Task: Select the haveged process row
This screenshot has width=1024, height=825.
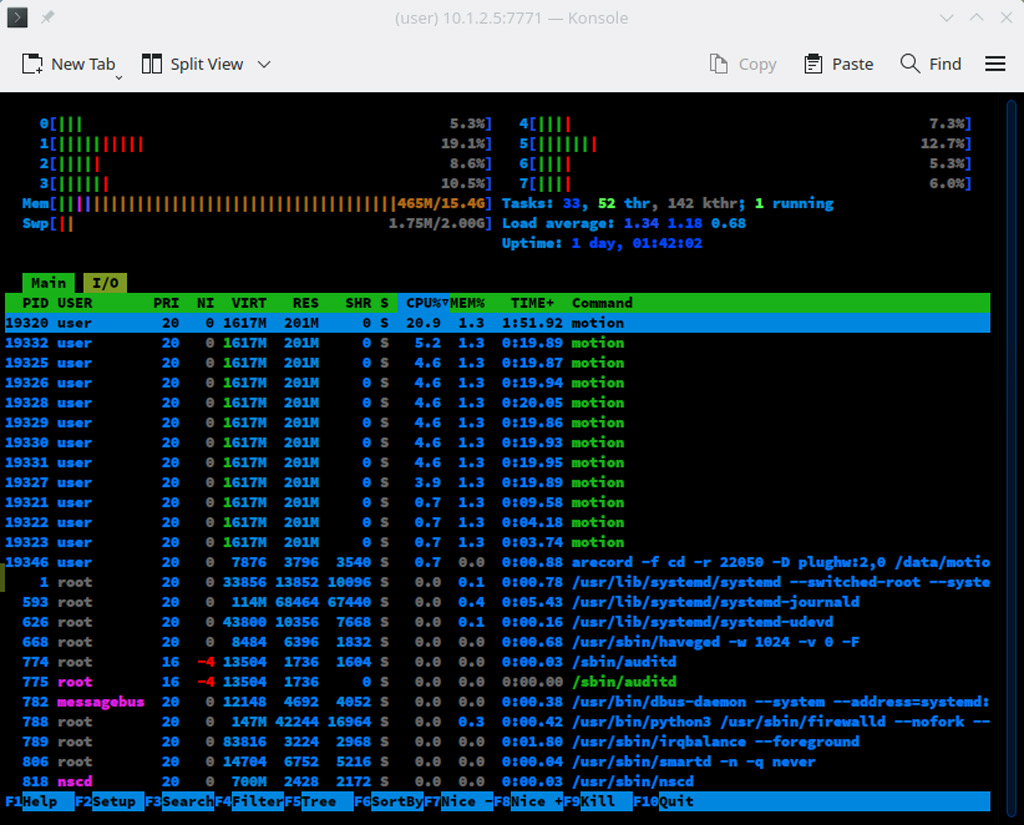Action: (498, 641)
